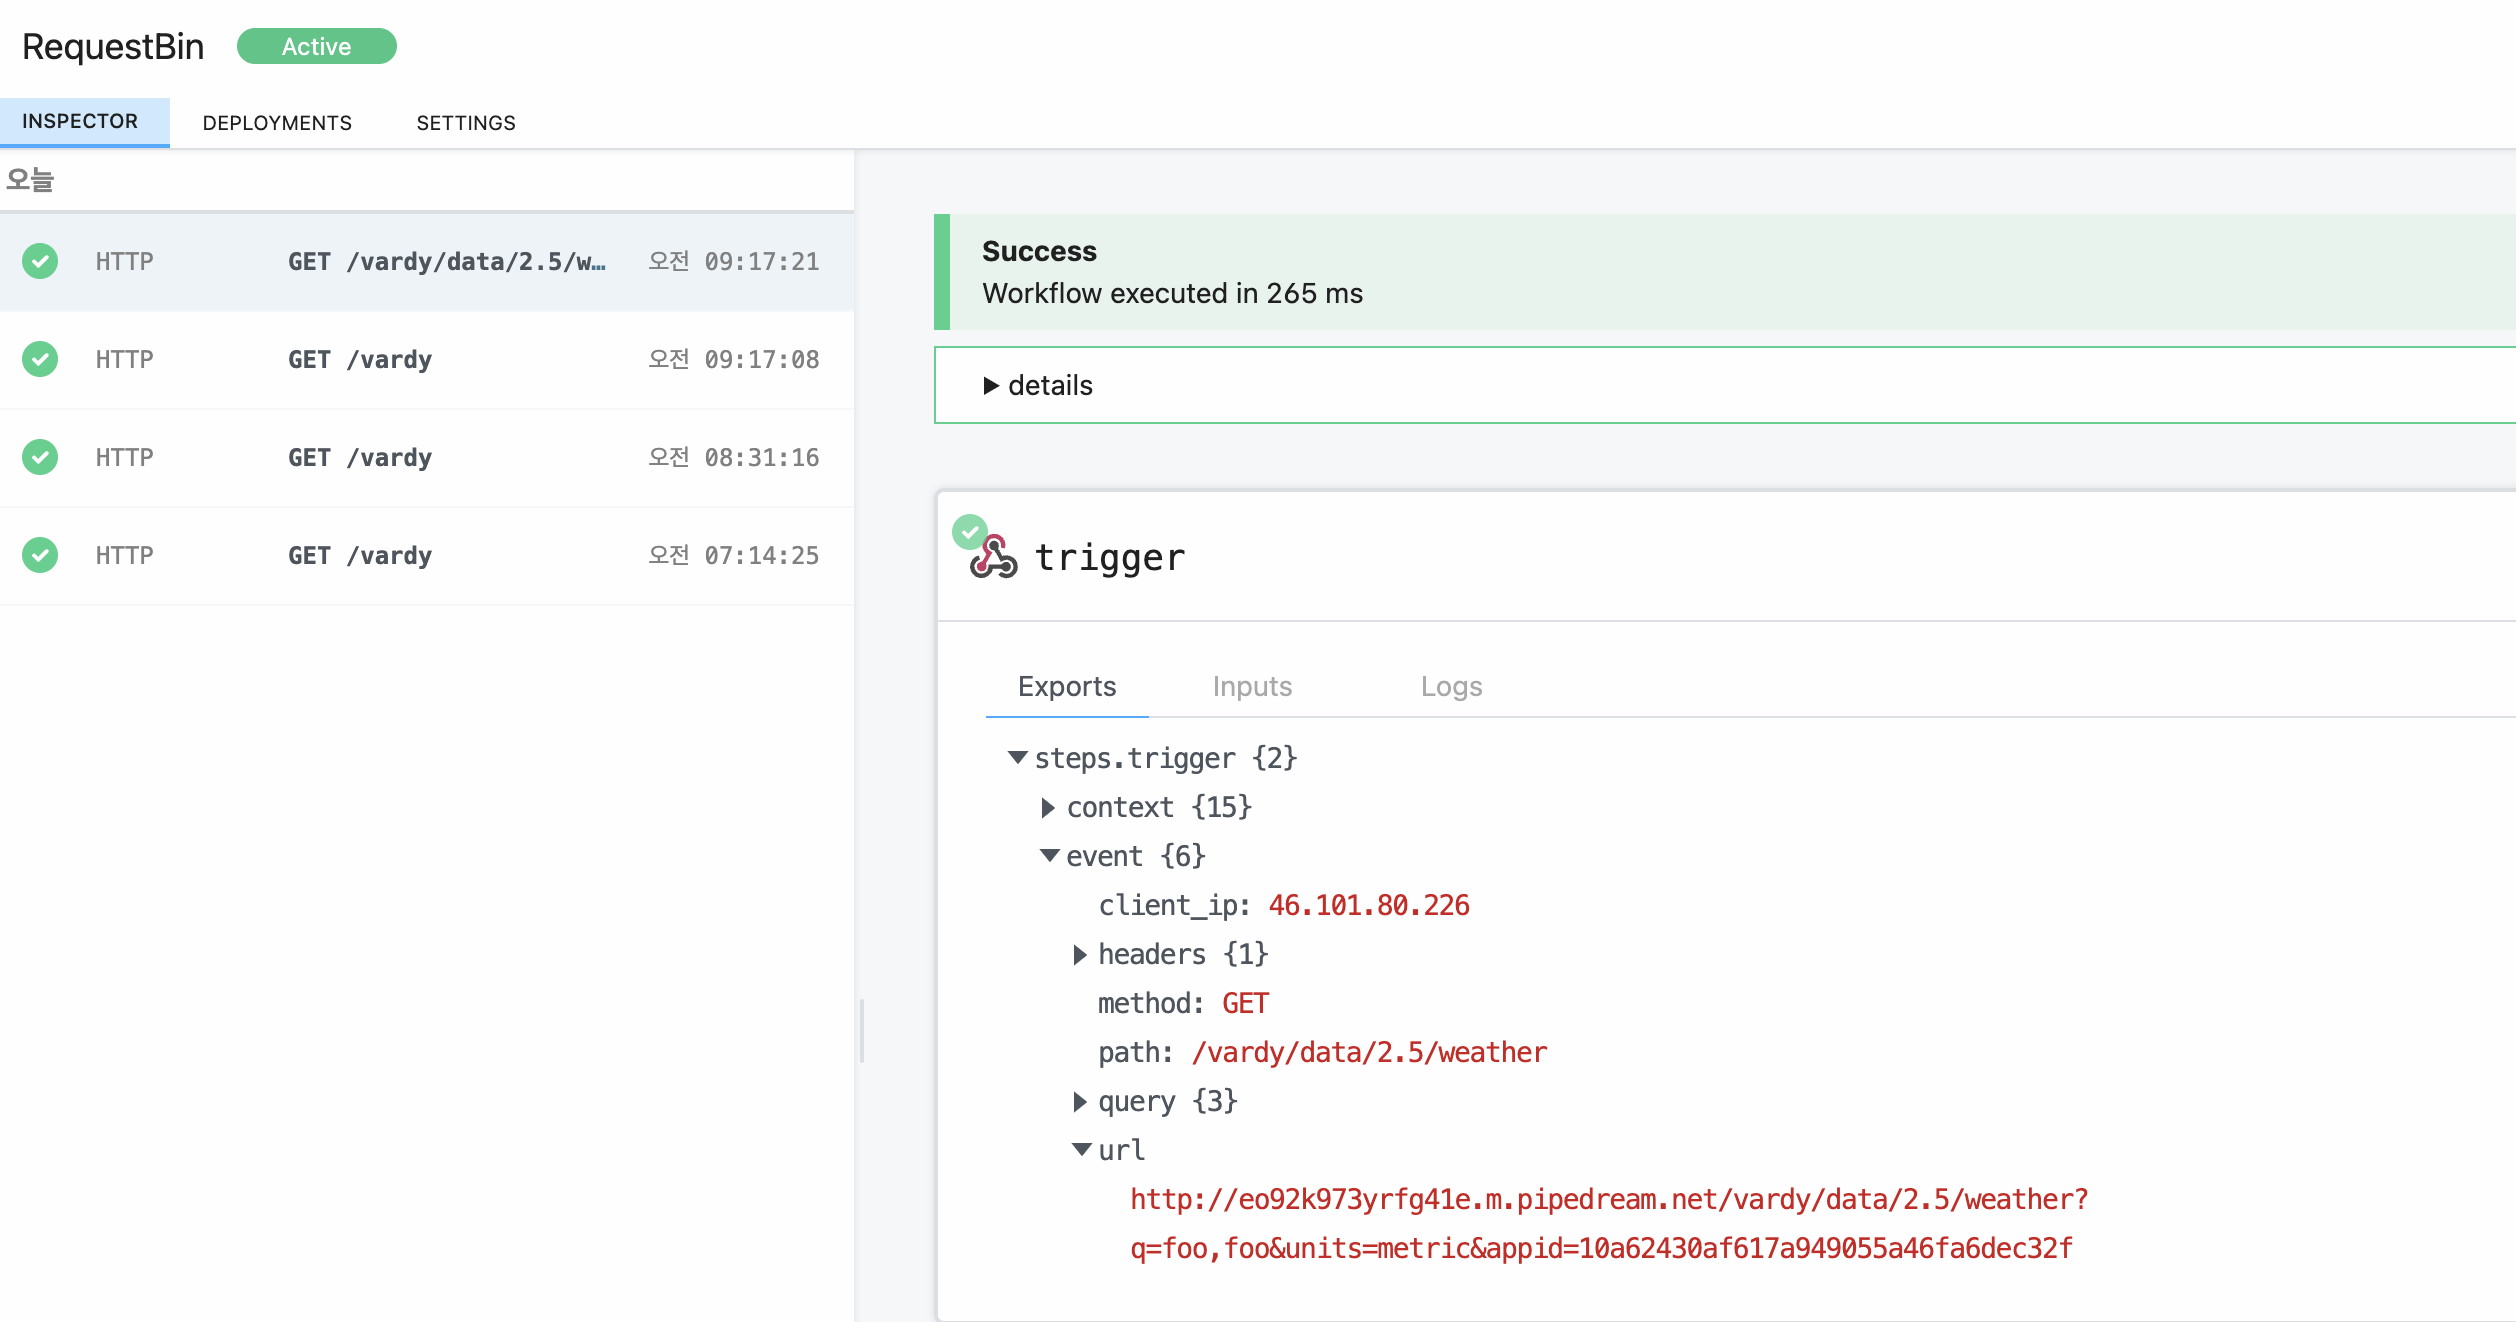Click the trigger step title

coord(1110,558)
